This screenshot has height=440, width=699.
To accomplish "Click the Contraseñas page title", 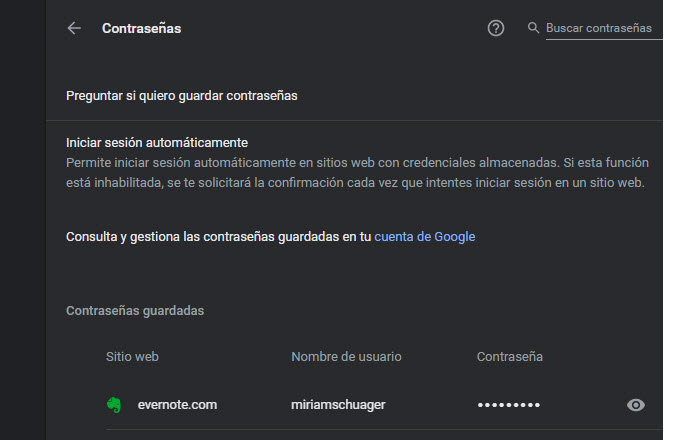I will pos(141,29).
